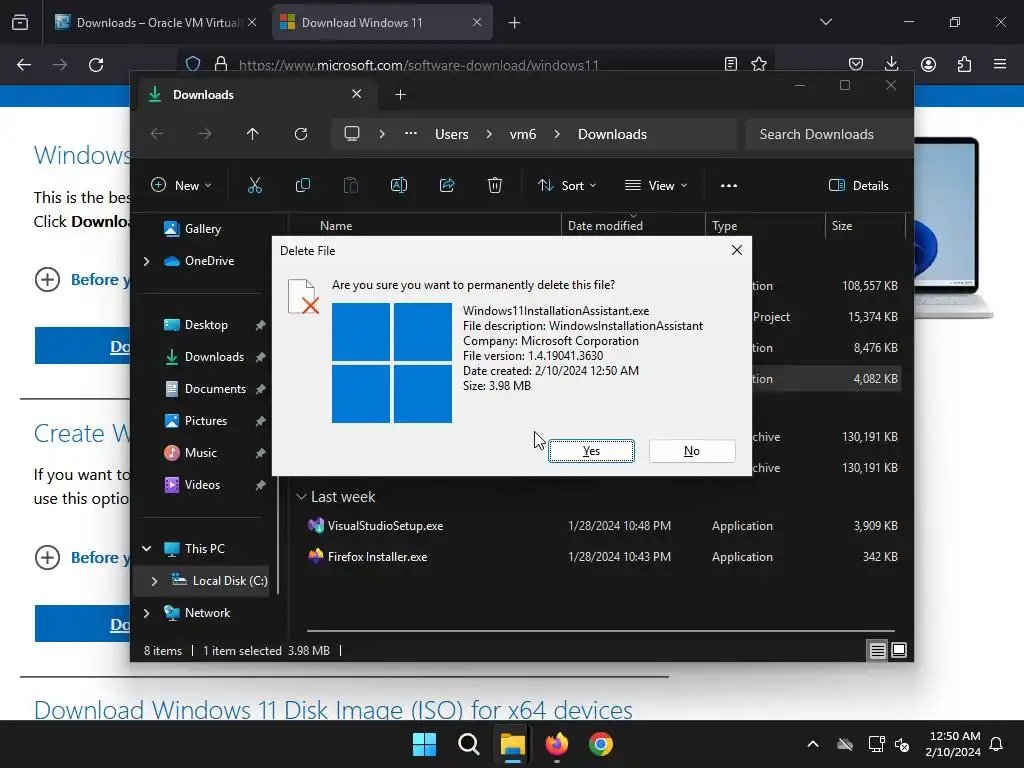Click the Delete trash icon in Explorer toolbar
1024x768 pixels.
[x=495, y=185]
